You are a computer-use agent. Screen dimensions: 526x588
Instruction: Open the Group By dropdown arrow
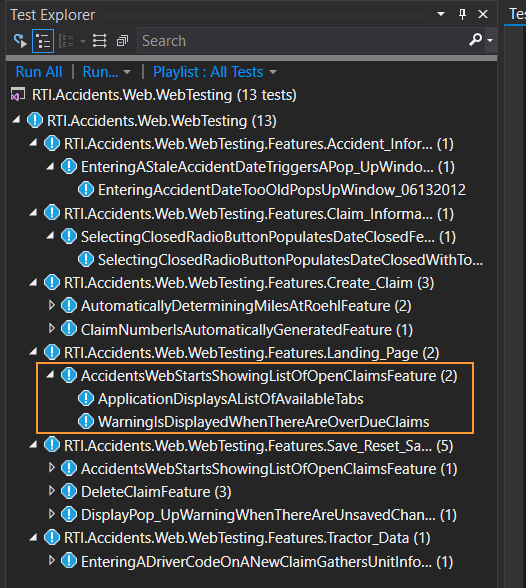point(82,41)
